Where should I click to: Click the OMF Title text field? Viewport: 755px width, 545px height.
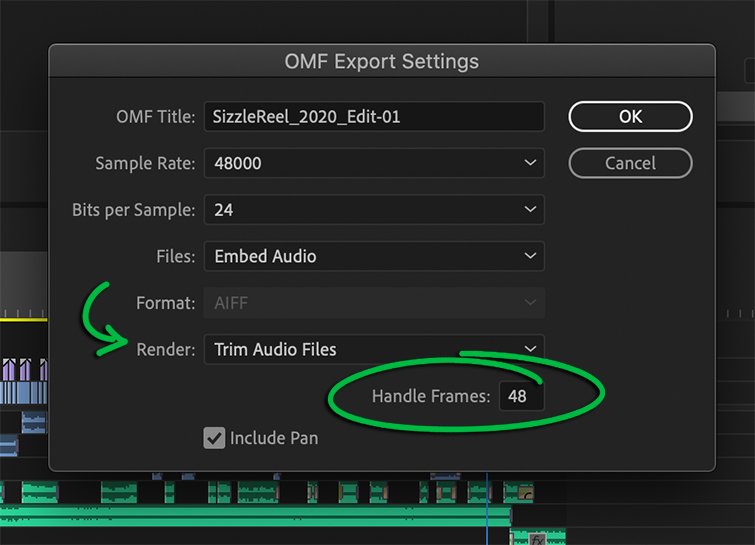pos(373,117)
